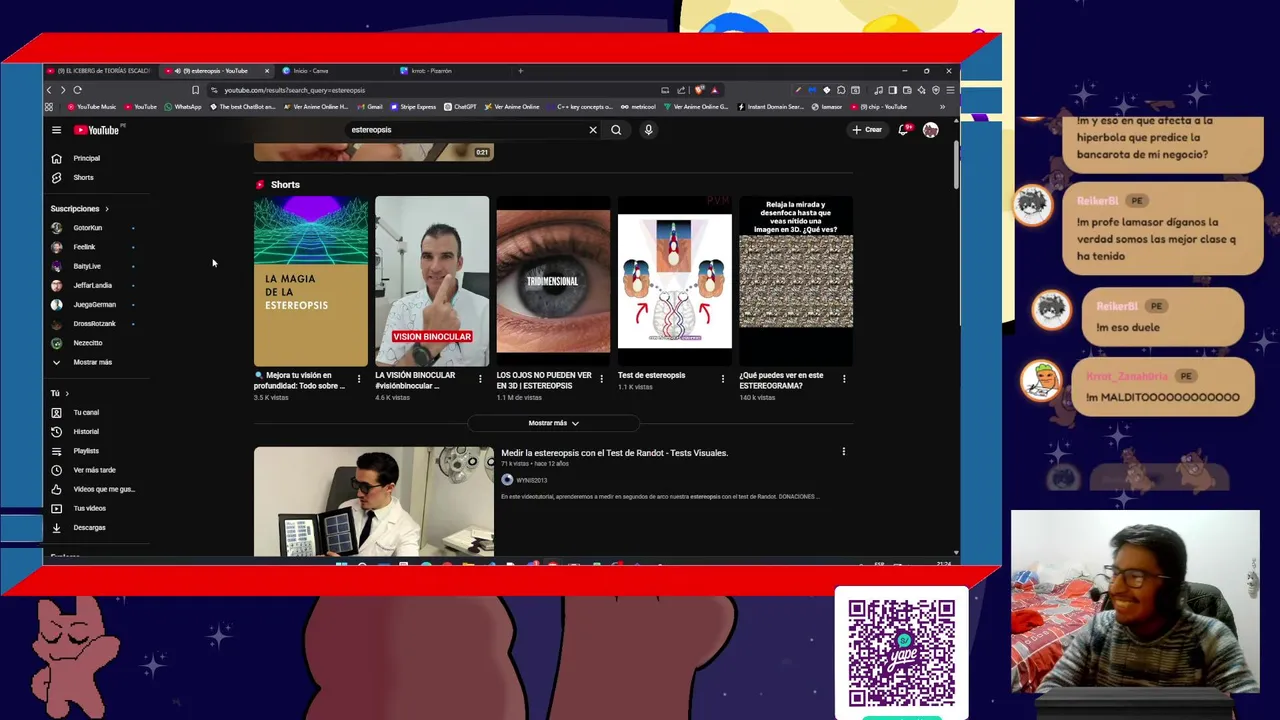Open the JuegaGerman channel
Screen dimensions: 1280x720
[x=97, y=305]
